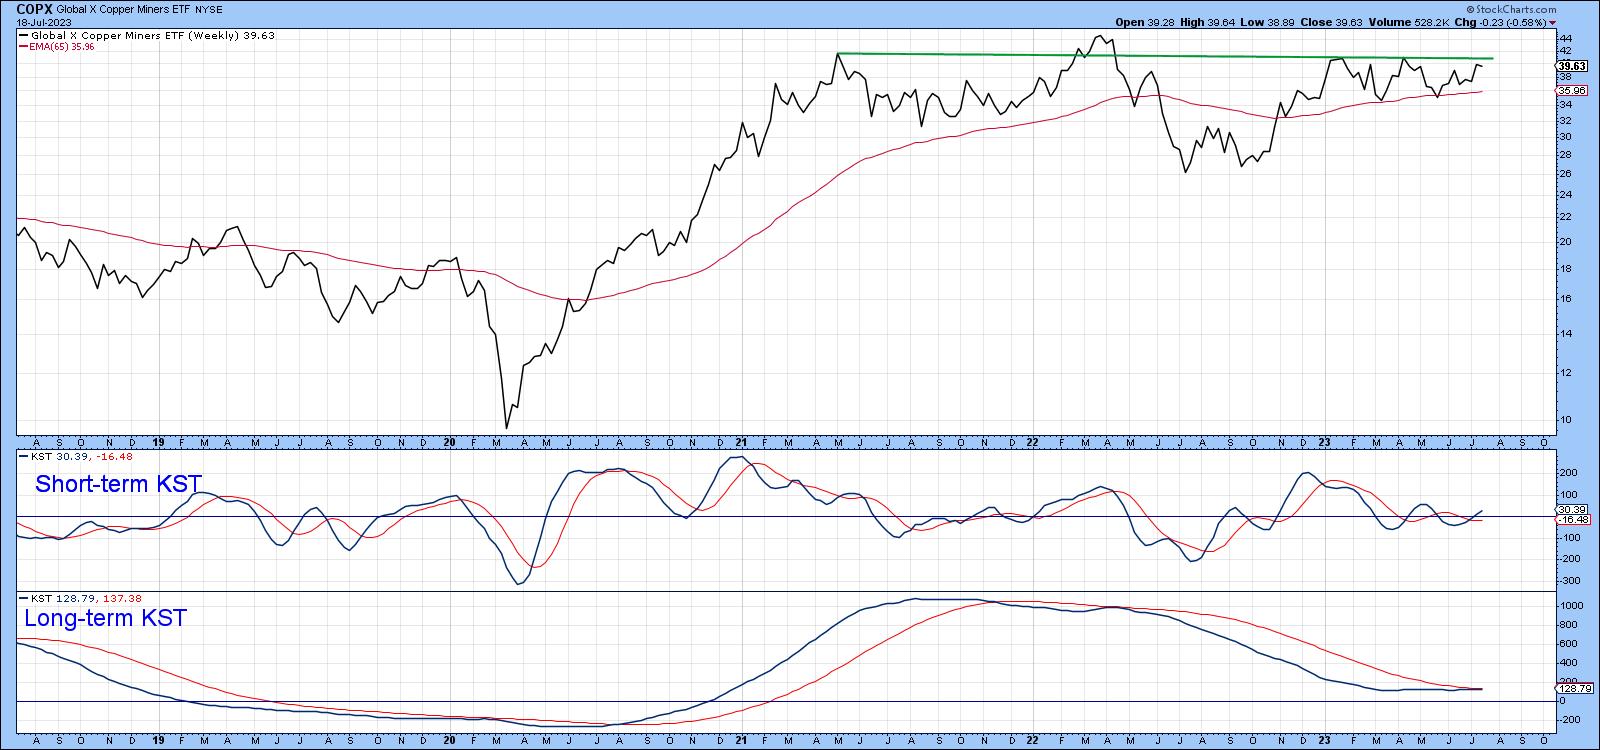Viewport: 1600px width, 750px height.
Task: Click the boxed 35.96 EMA tag on axis
Action: (x=1571, y=91)
